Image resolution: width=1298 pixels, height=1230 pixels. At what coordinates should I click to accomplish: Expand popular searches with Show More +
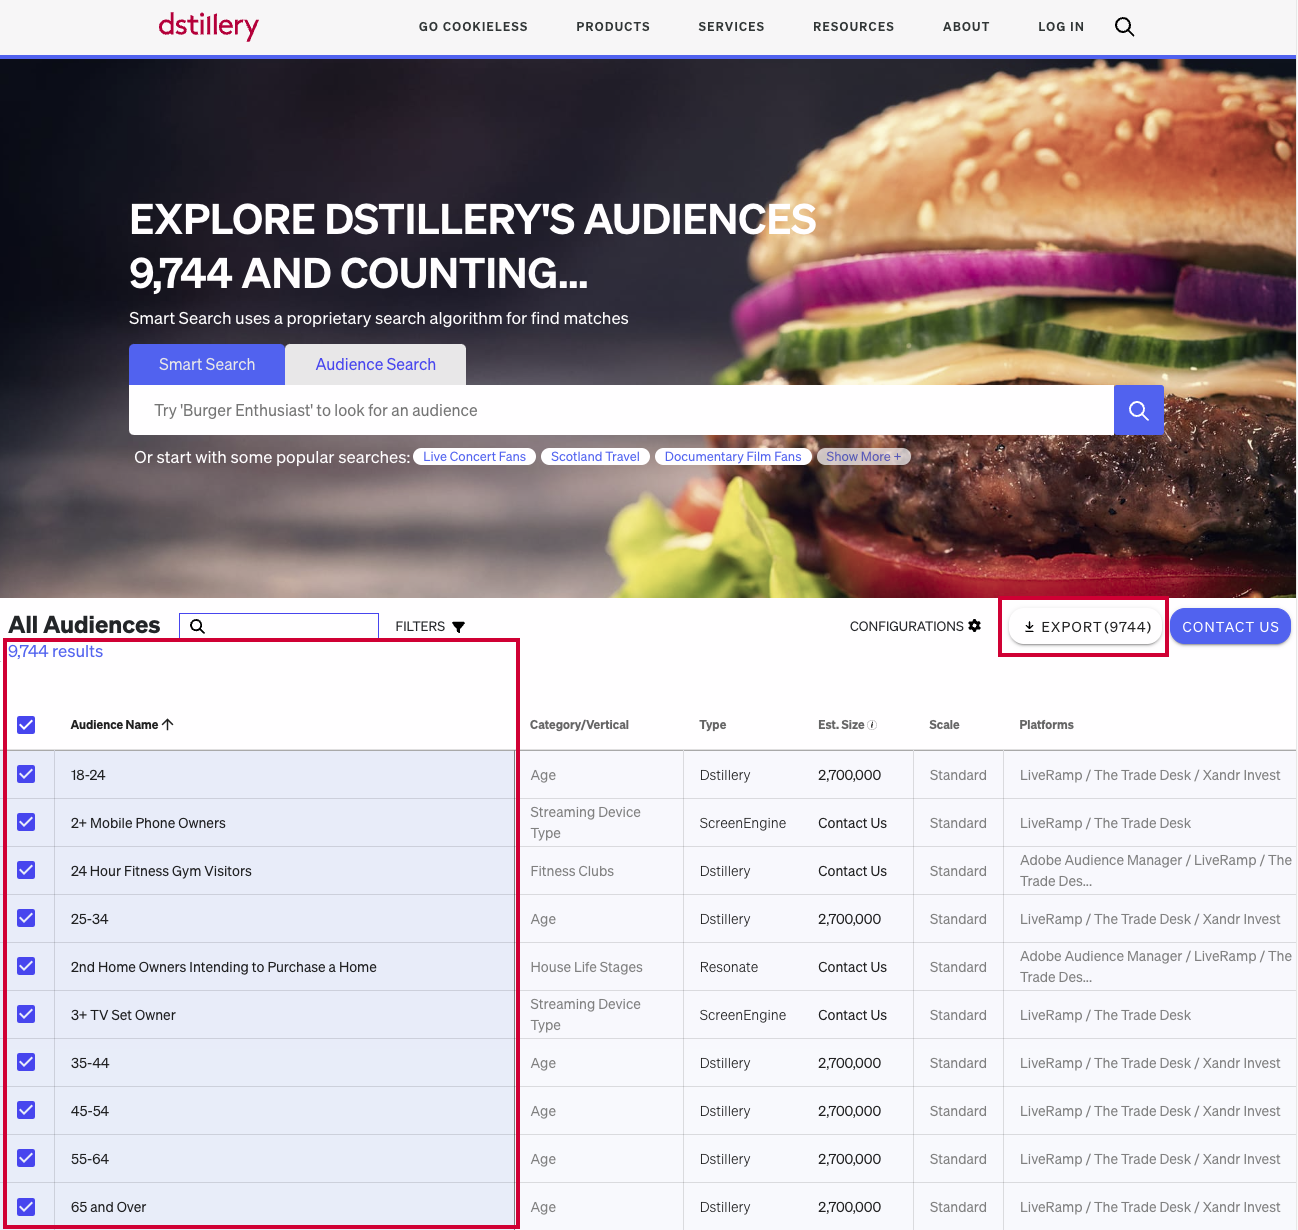click(x=863, y=457)
